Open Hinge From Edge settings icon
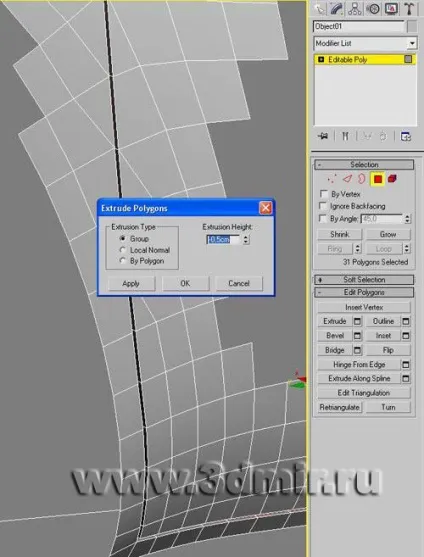Screen dimensions: 424x557 [406, 364]
